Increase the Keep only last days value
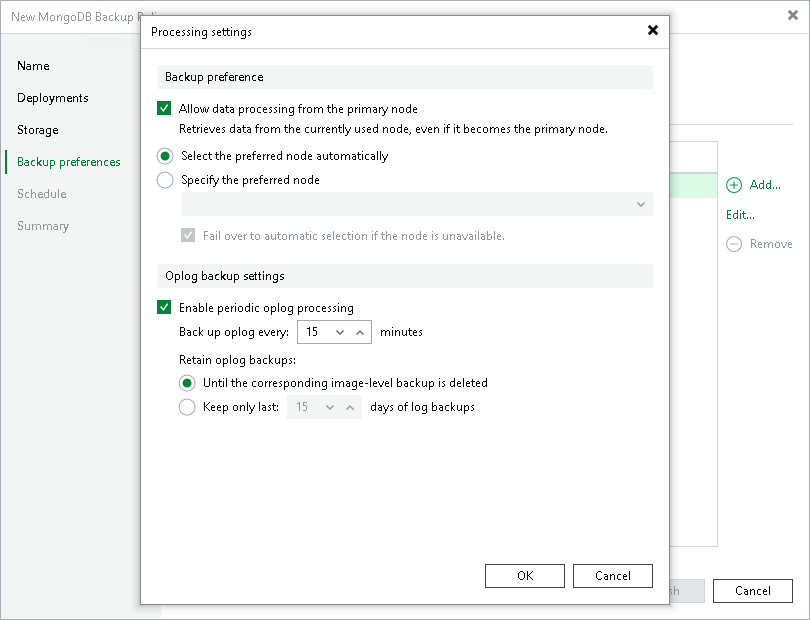The image size is (810, 620). click(x=350, y=408)
